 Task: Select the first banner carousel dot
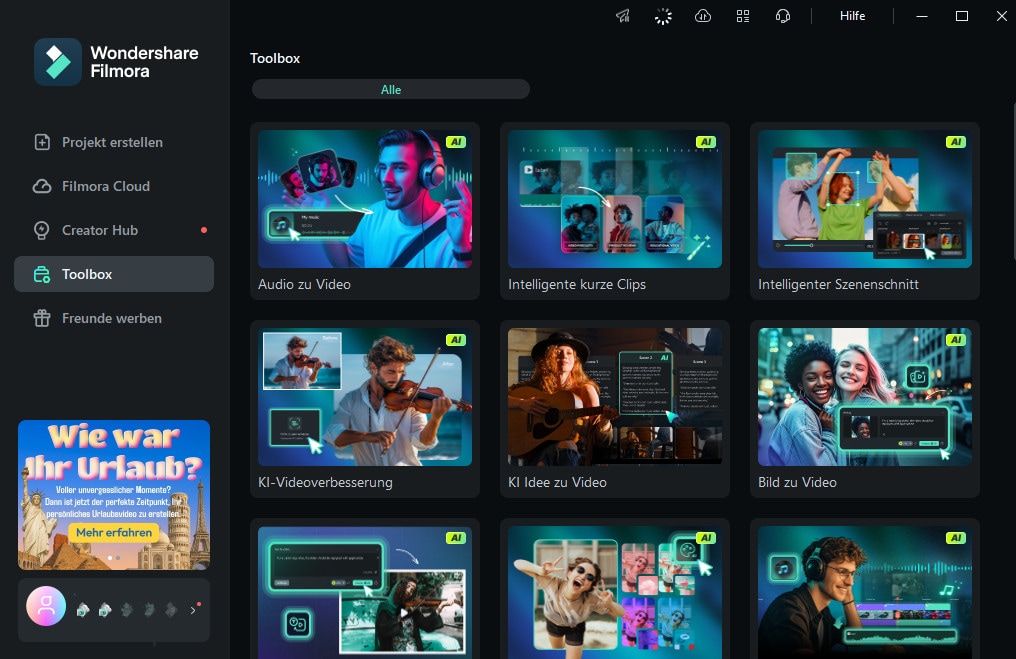pos(110,558)
